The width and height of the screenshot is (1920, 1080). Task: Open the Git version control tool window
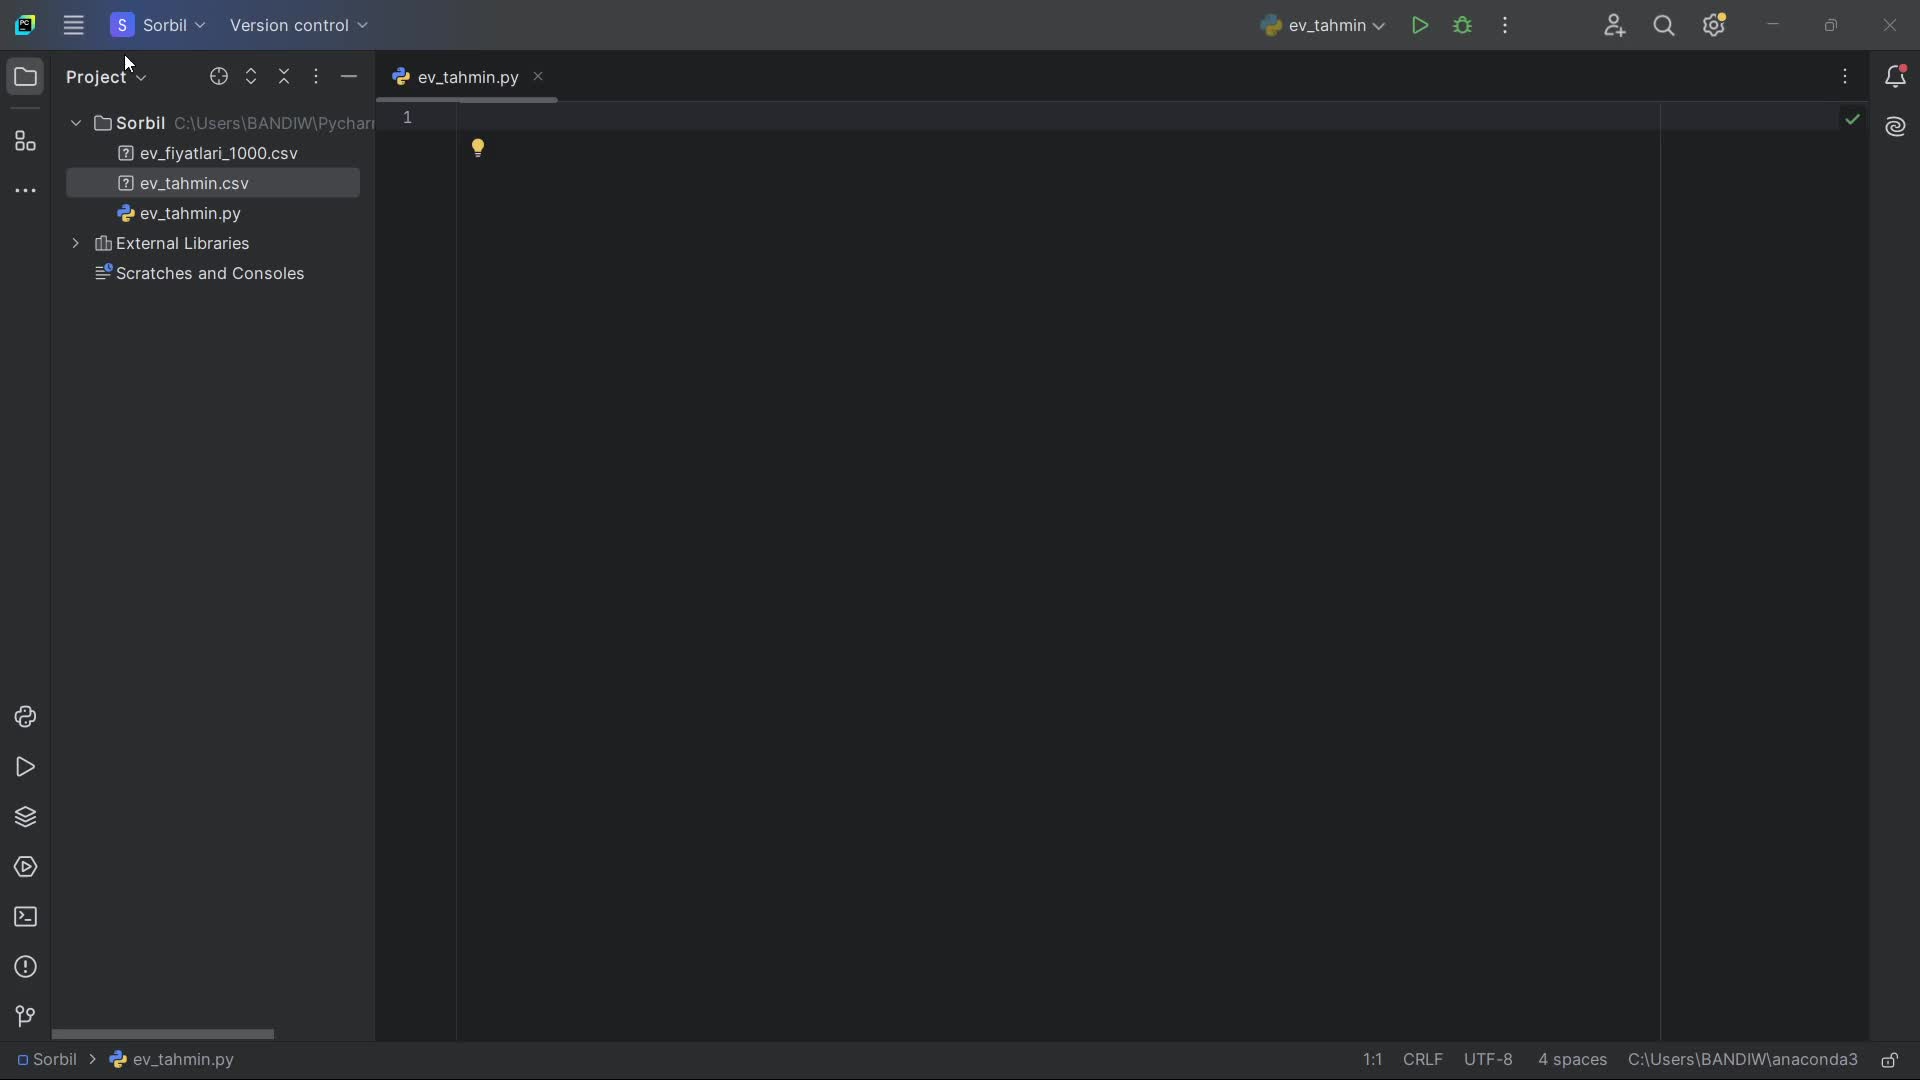[25, 1017]
